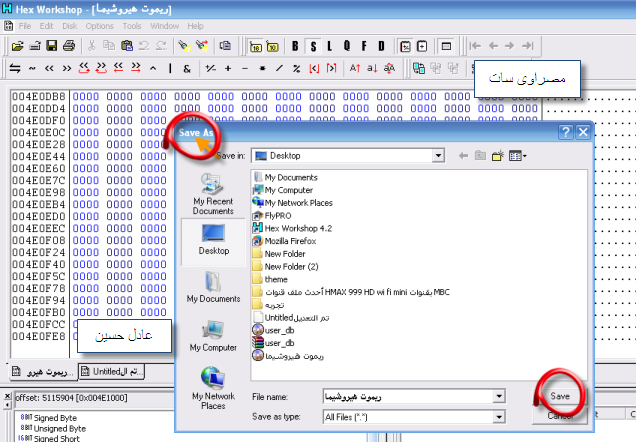Click the navigate back arrow in toolbar
The width and height of the screenshot is (636, 442).
(x=493, y=46)
